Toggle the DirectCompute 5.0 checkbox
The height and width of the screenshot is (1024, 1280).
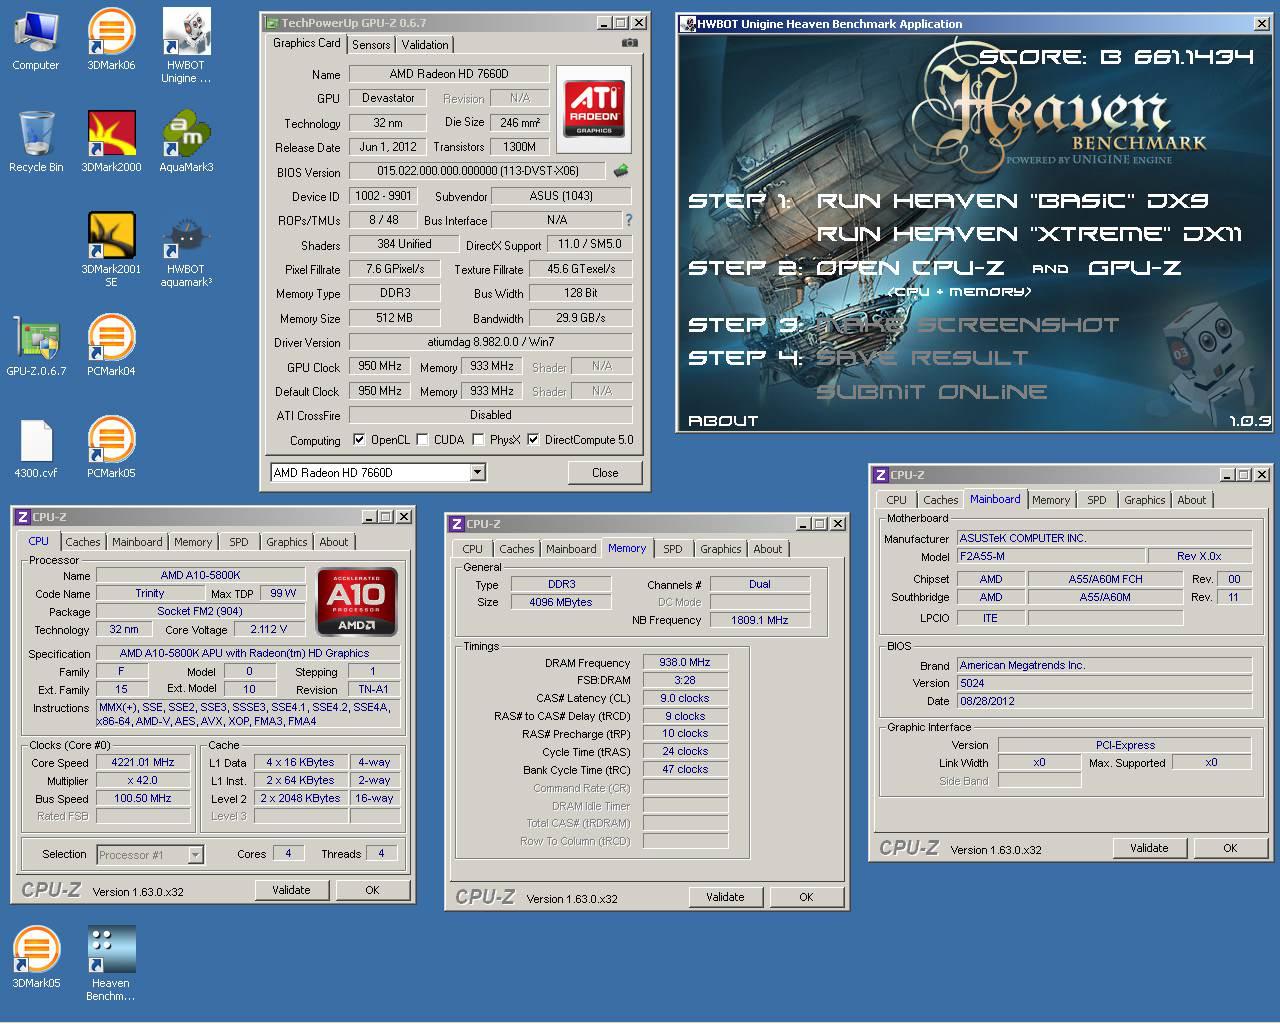533,439
